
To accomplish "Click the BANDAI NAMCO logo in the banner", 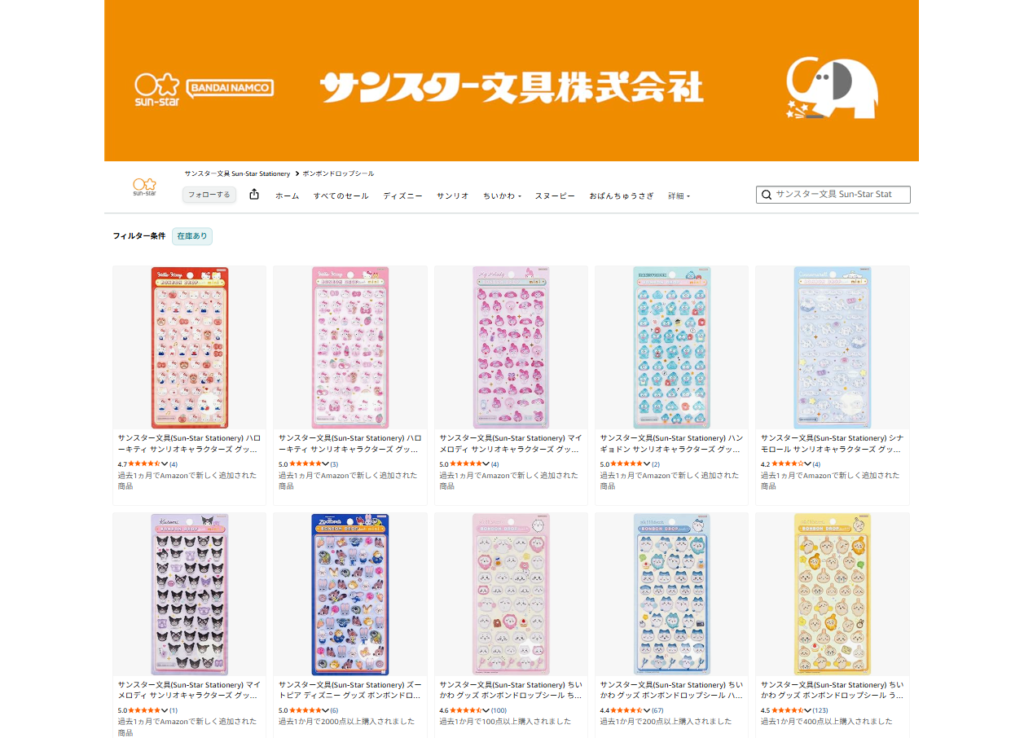I will [230, 88].
